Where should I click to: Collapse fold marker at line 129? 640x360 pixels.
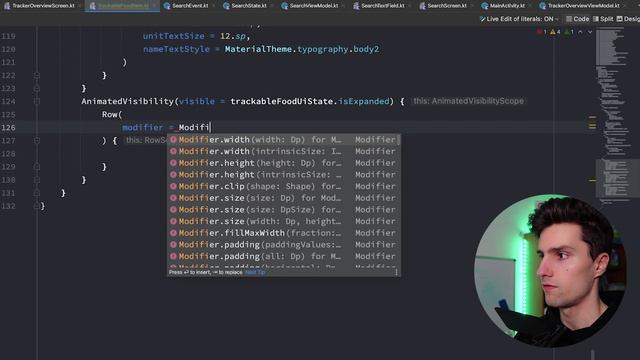click(37, 167)
